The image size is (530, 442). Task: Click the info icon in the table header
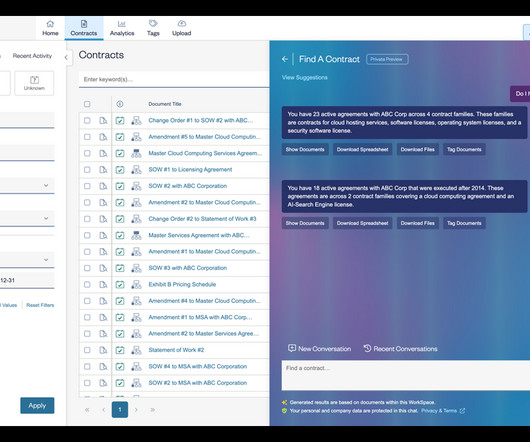click(120, 104)
